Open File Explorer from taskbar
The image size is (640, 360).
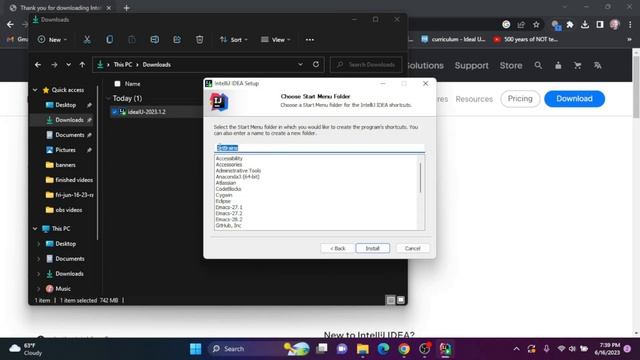coord(362,349)
